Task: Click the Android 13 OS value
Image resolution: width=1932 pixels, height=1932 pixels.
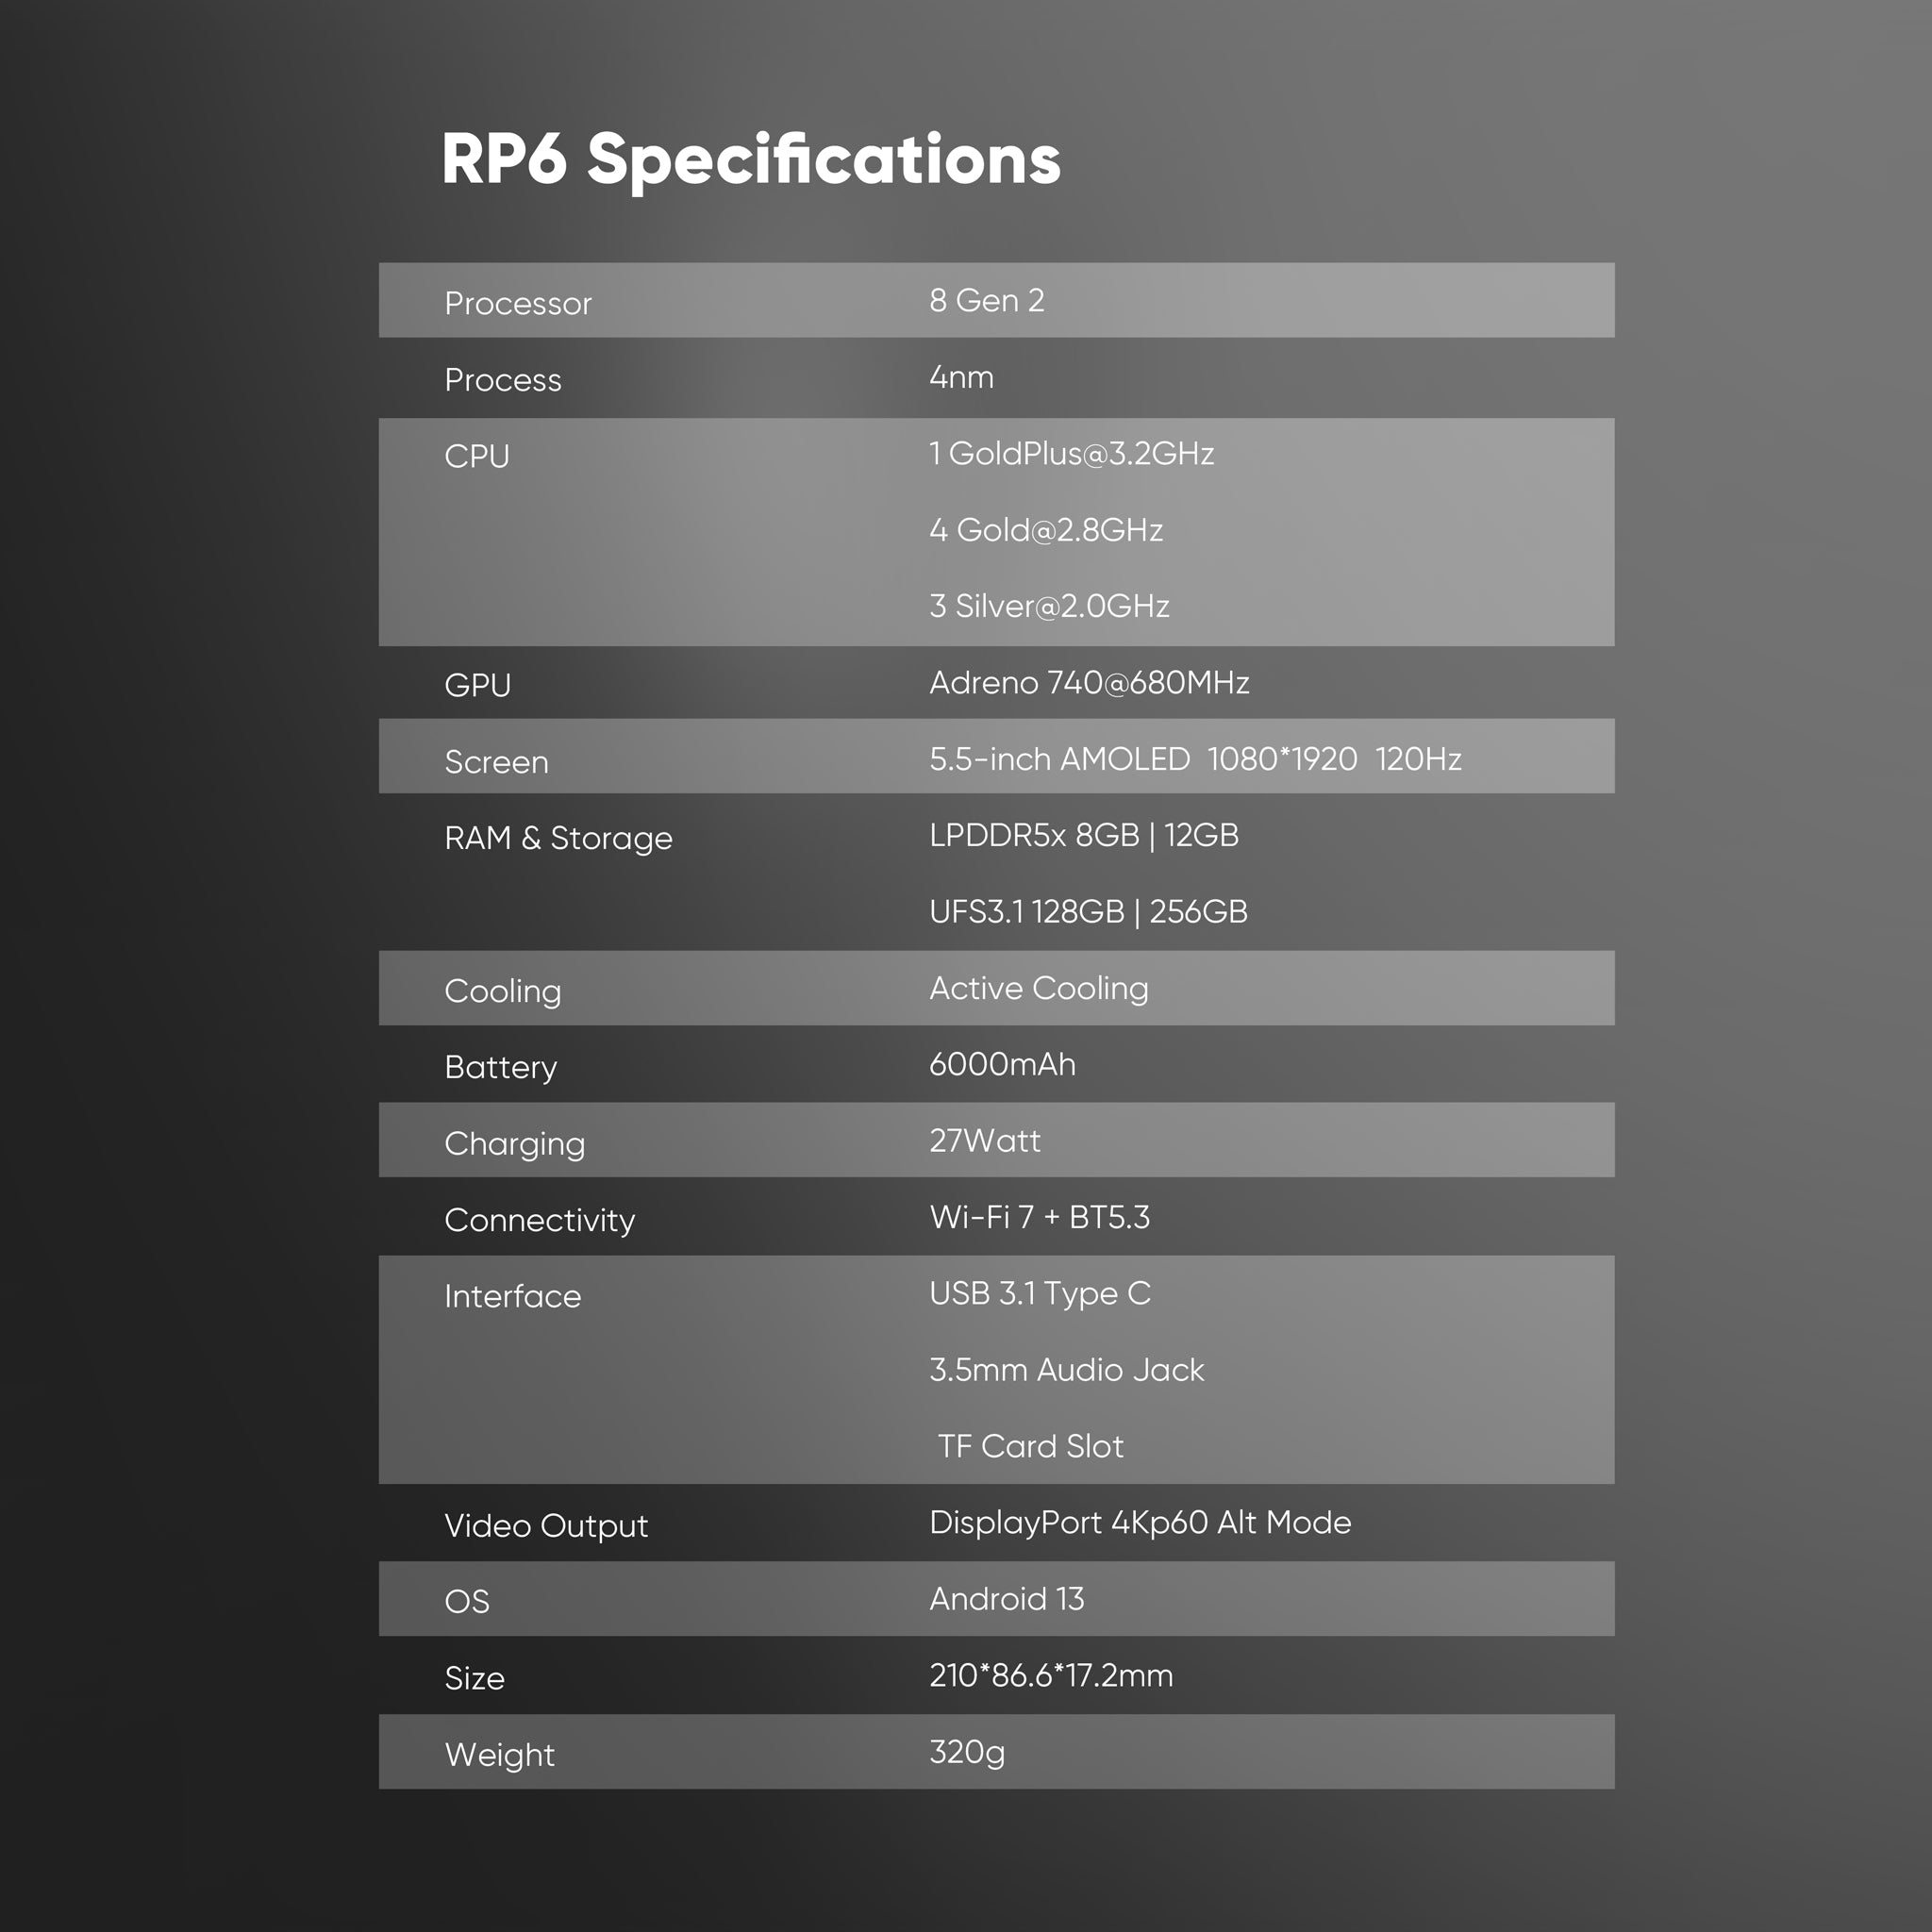Action: (1006, 1599)
